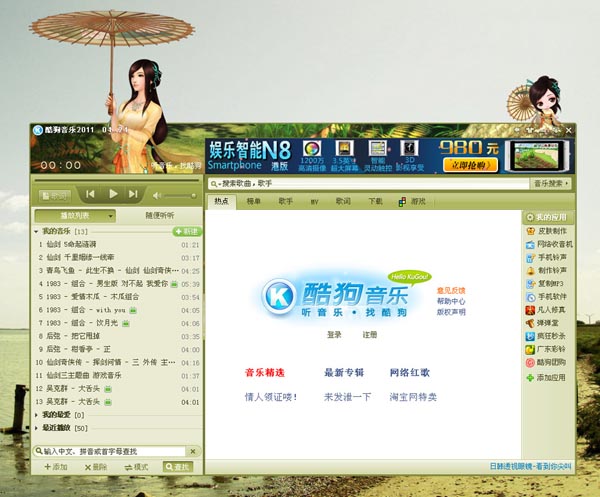This screenshot has width=600, height=497.
Task: Switch to the 下载 tab
Action: (x=375, y=202)
